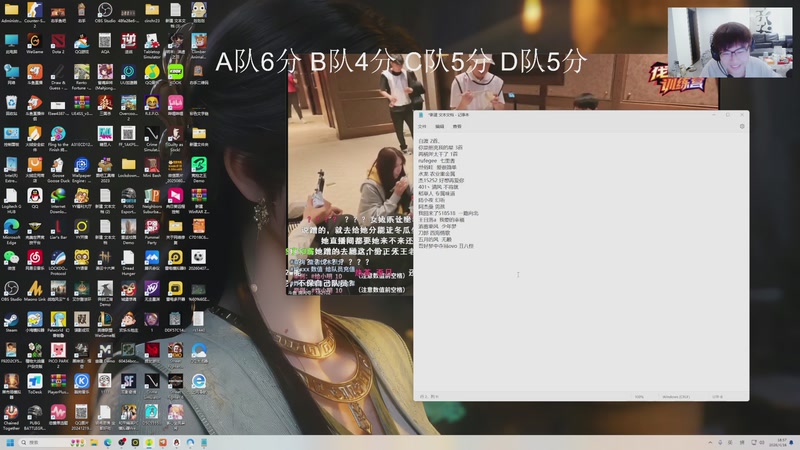
Task: Open the Mini Bash desktop icon
Action: pyautogui.click(x=152, y=167)
